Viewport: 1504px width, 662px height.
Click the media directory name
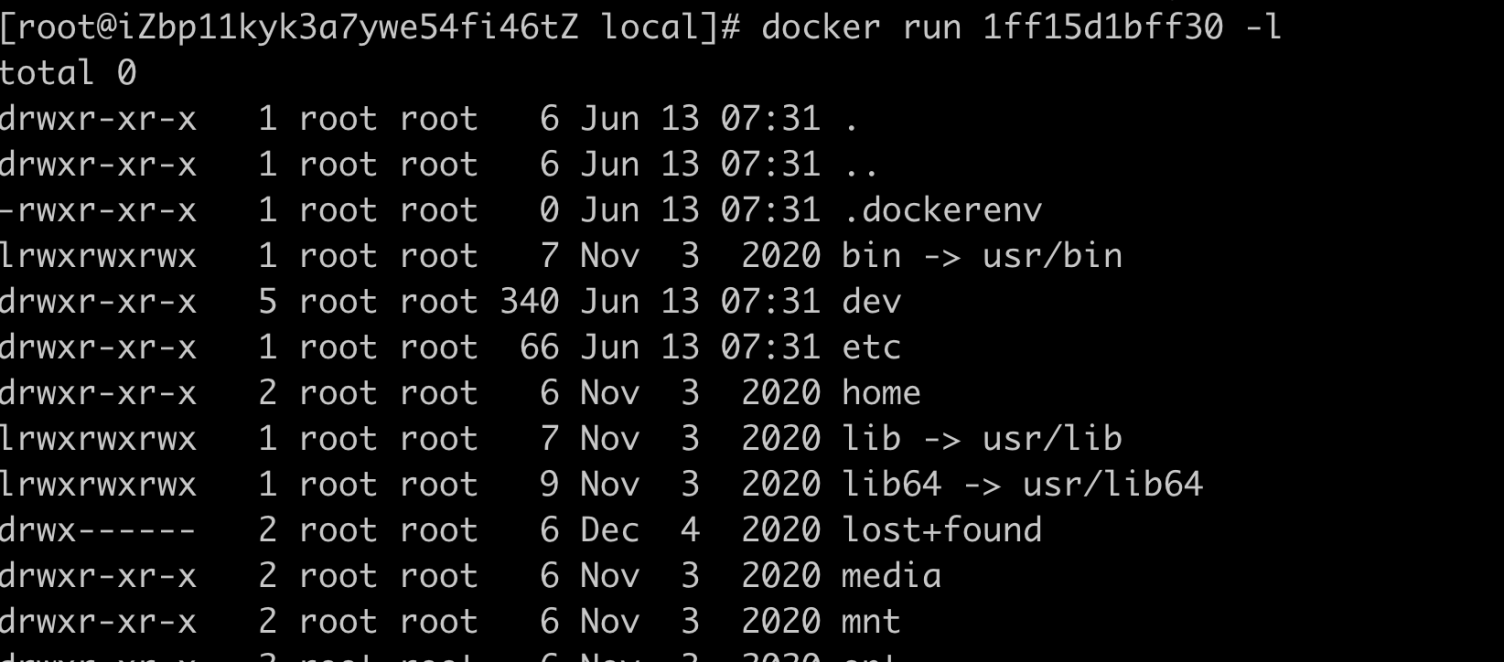(892, 576)
